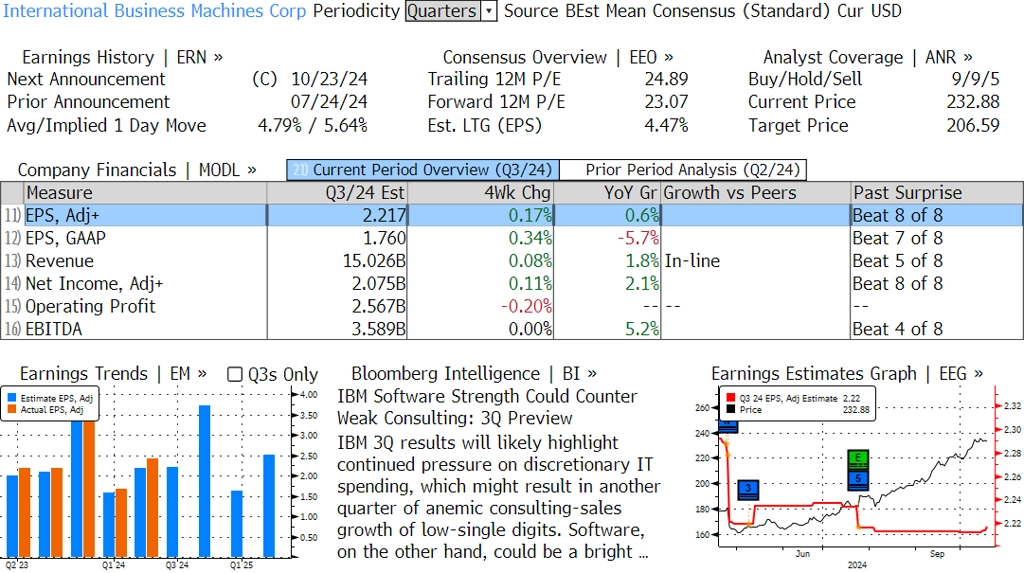Enable the Q3s Only checkbox
Viewport: 1024px width, 573px height.
pyautogui.click(x=235, y=374)
